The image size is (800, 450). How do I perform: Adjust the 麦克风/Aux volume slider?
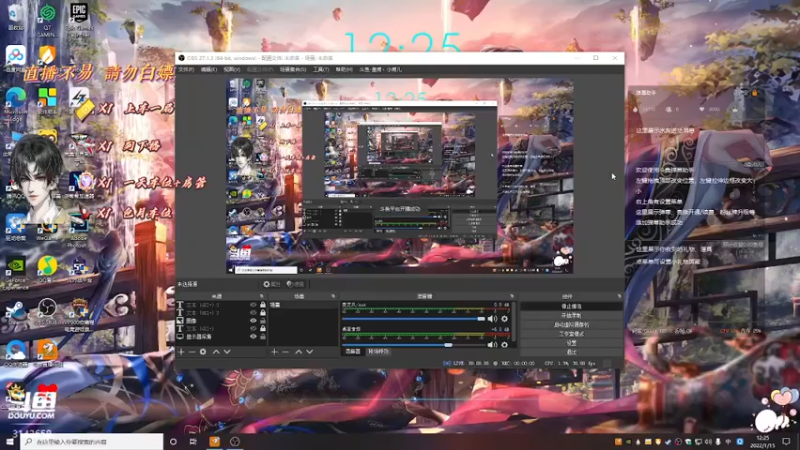[x=414, y=319]
